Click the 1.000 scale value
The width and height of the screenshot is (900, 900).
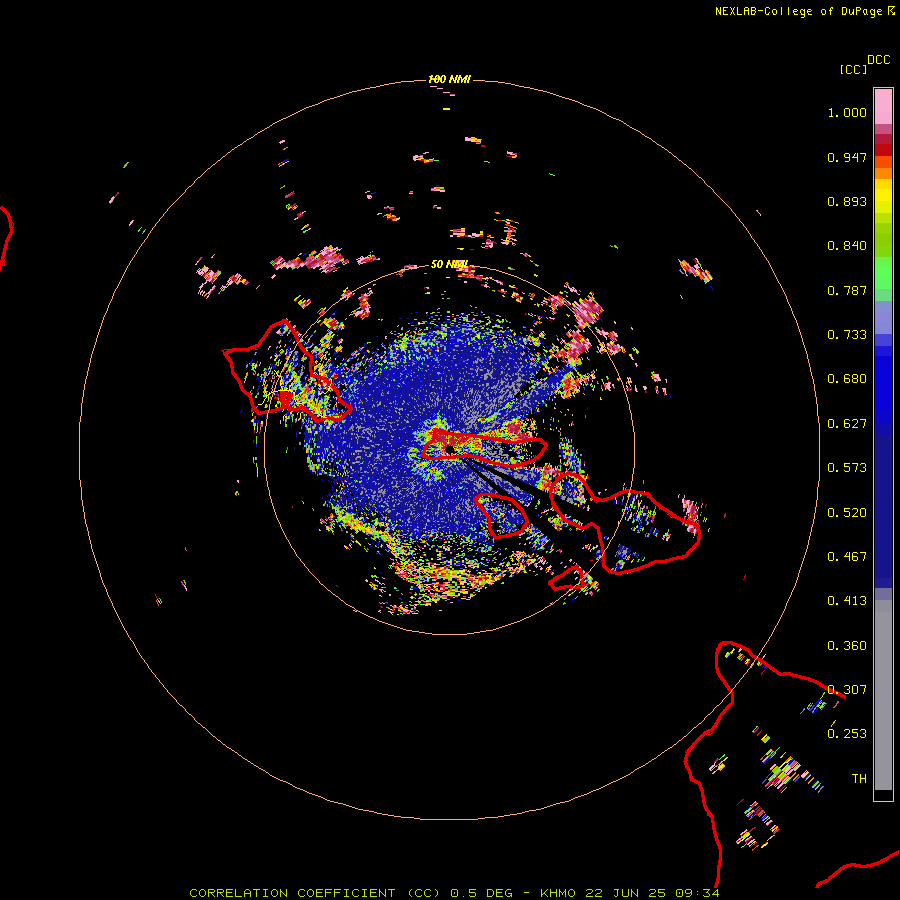tap(847, 112)
